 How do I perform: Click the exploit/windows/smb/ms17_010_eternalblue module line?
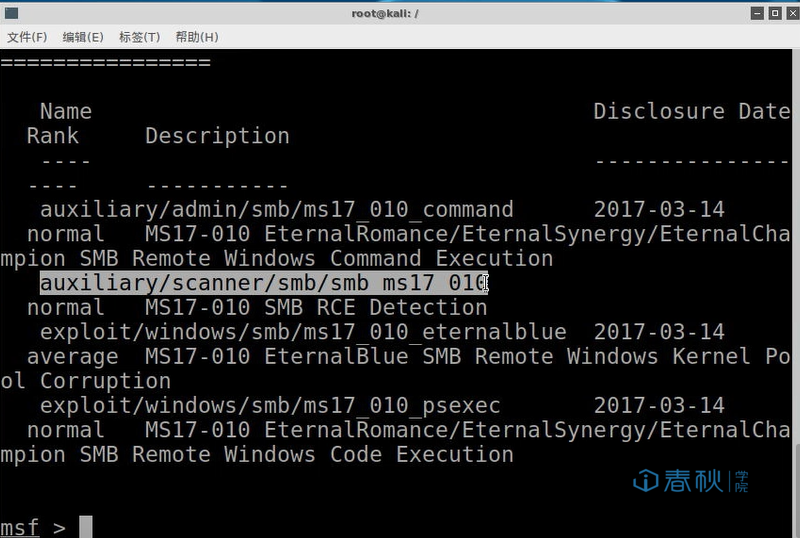[x=303, y=332]
